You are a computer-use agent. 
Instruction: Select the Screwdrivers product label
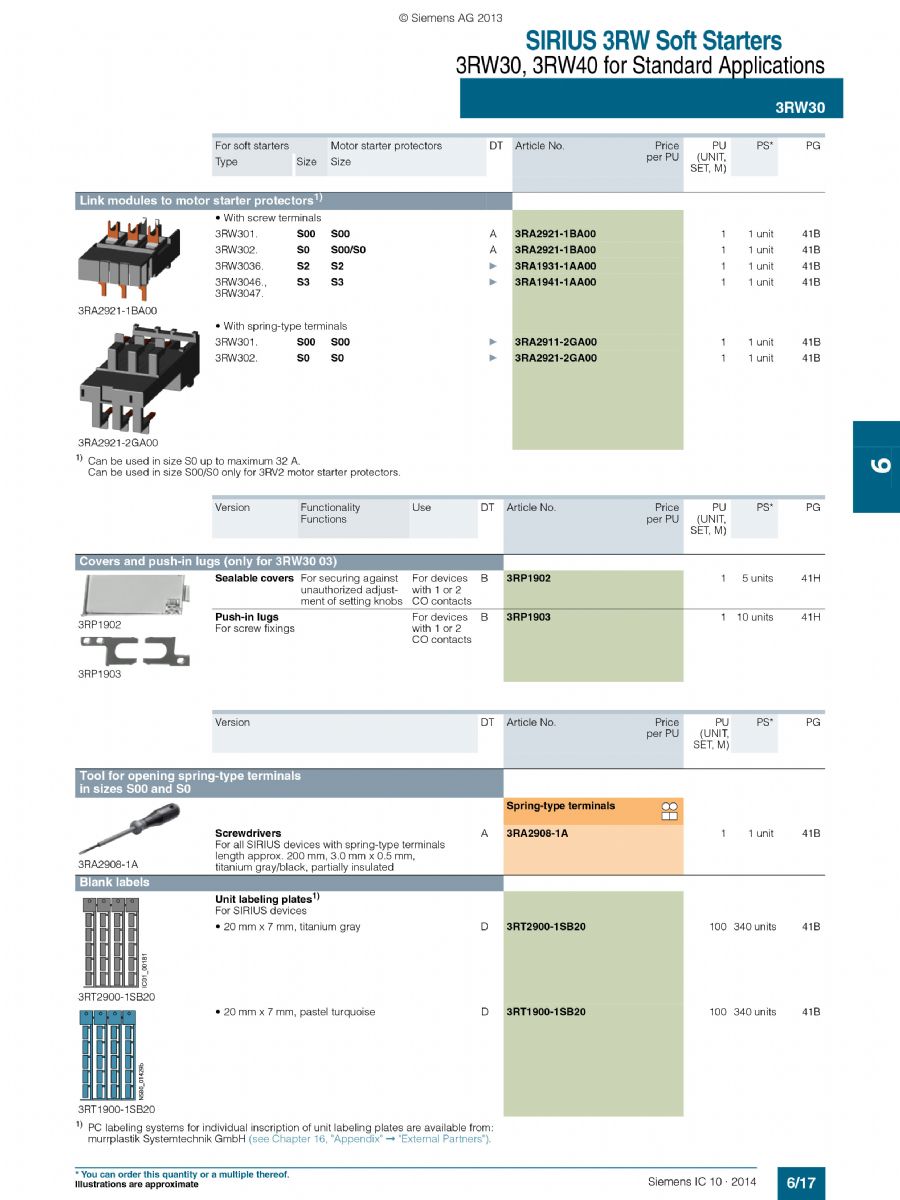click(x=248, y=833)
